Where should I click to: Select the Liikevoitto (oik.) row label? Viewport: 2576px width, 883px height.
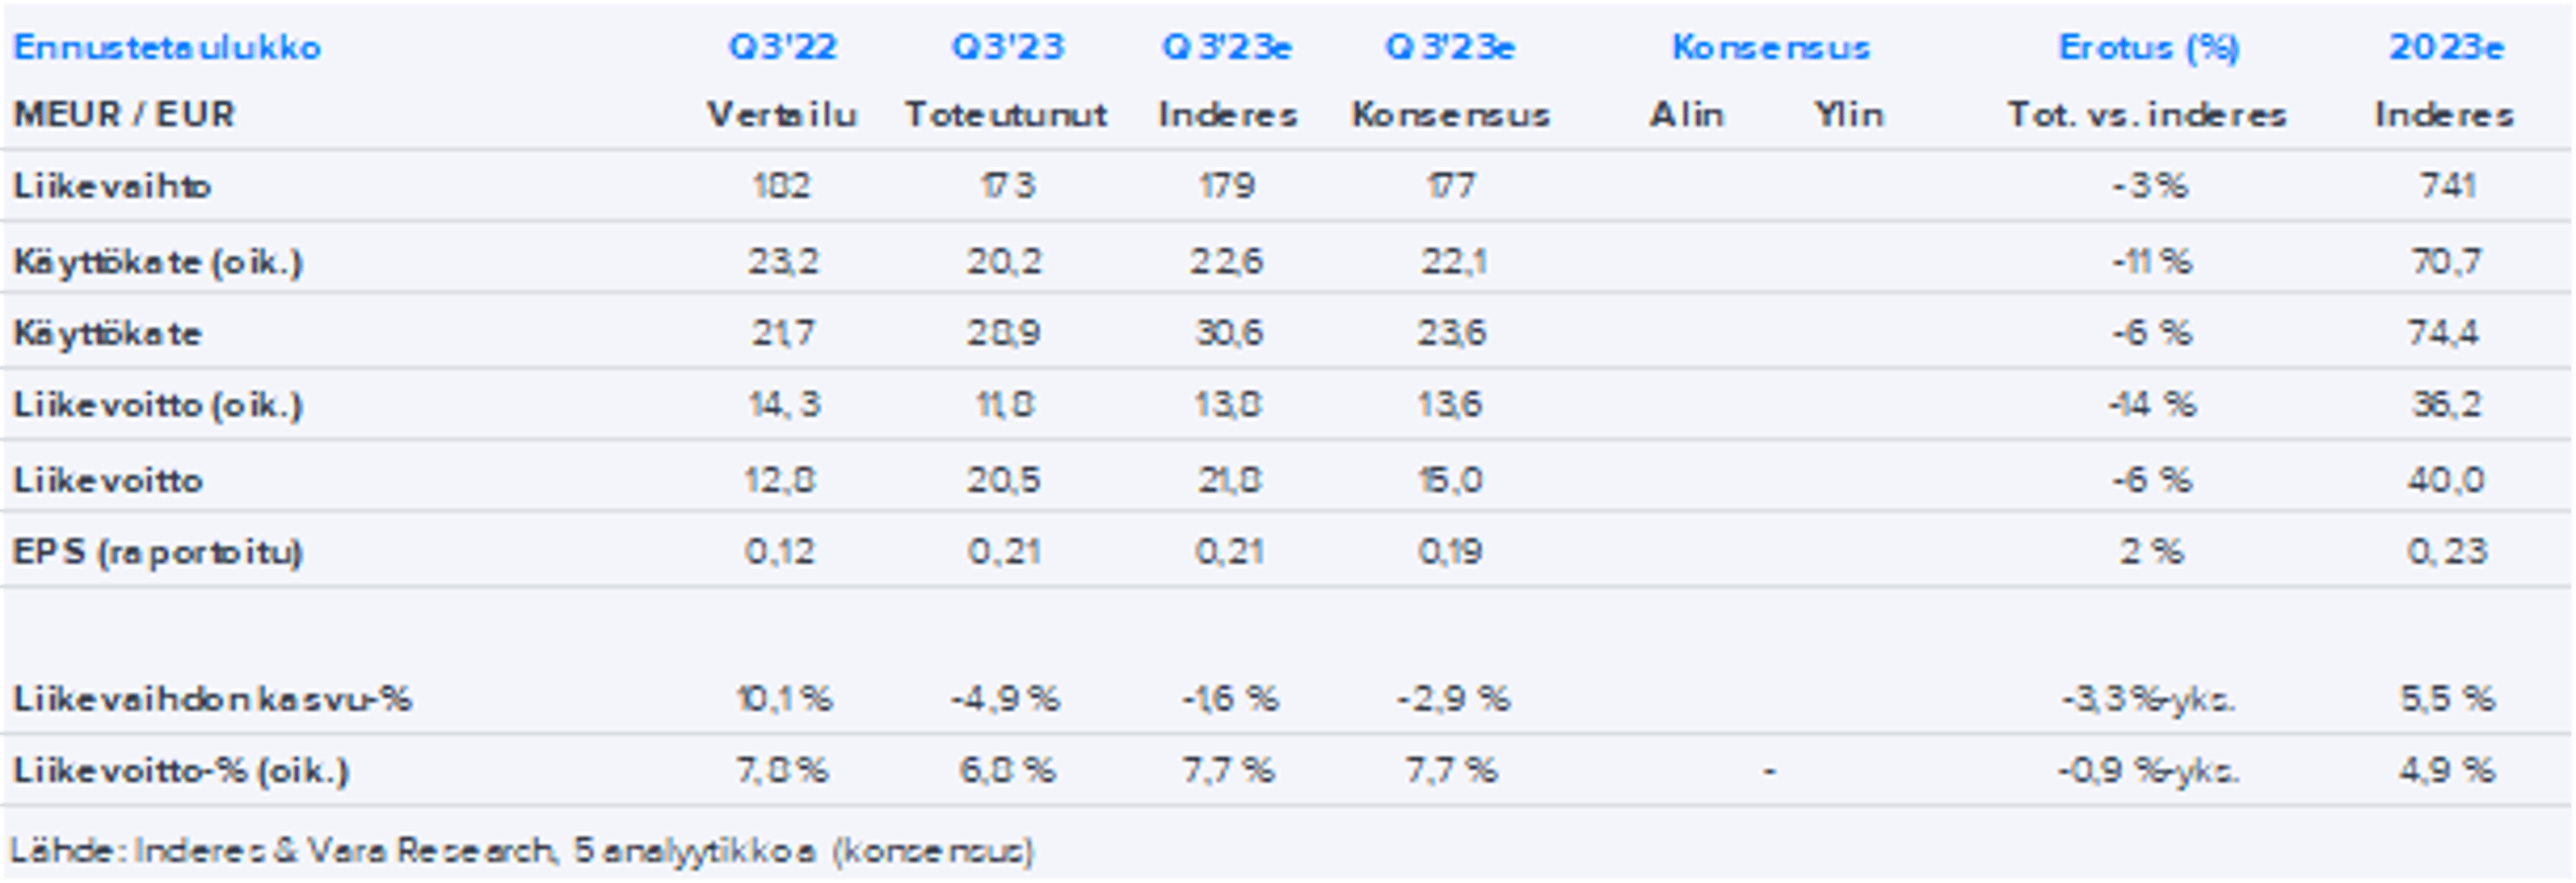pyautogui.click(x=157, y=405)
